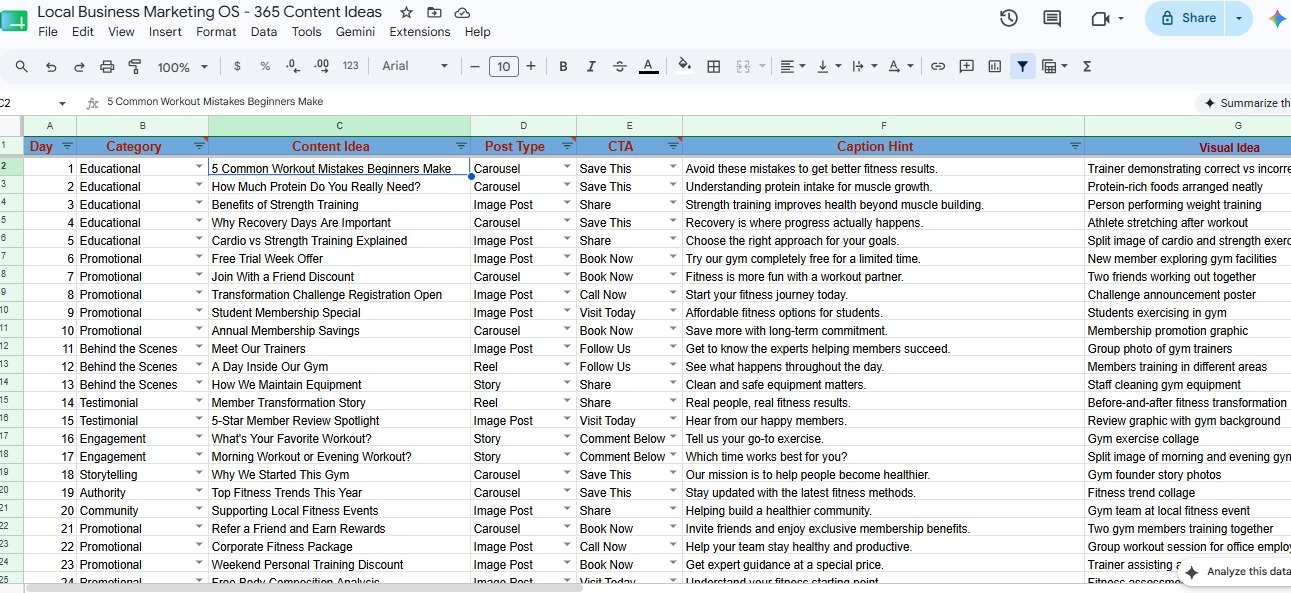Select cell 'Student Membership Special'

point(339,313)
